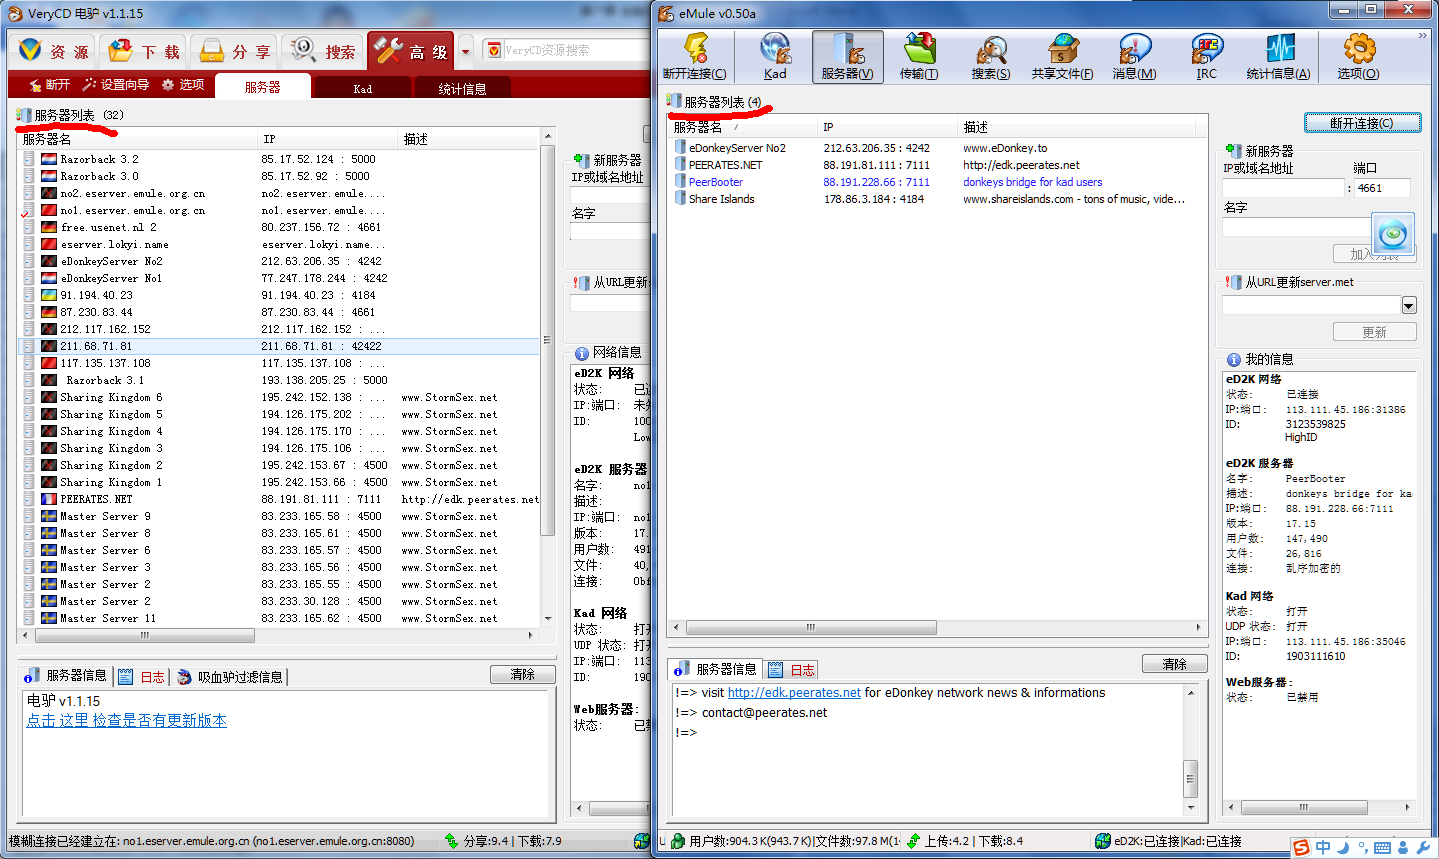Screen dimensions: 1439x859
Task: Switch to the 下载 tab in VeryCD
Action: pos(145,51)
